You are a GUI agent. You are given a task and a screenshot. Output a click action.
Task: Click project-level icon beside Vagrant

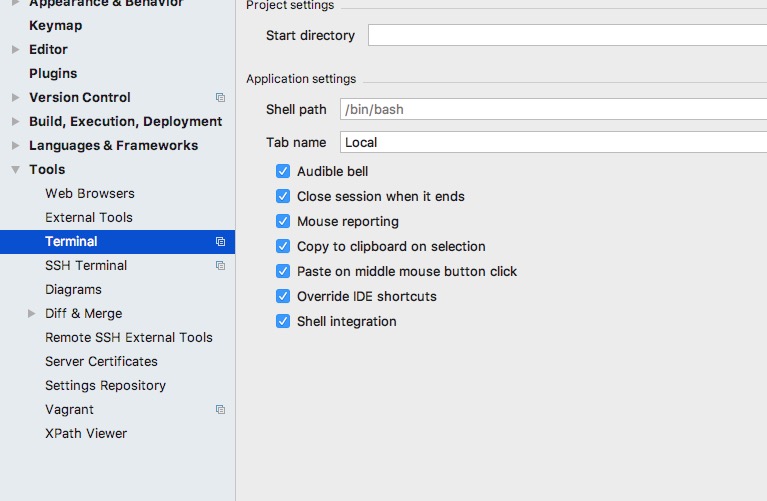pos(220,410)
